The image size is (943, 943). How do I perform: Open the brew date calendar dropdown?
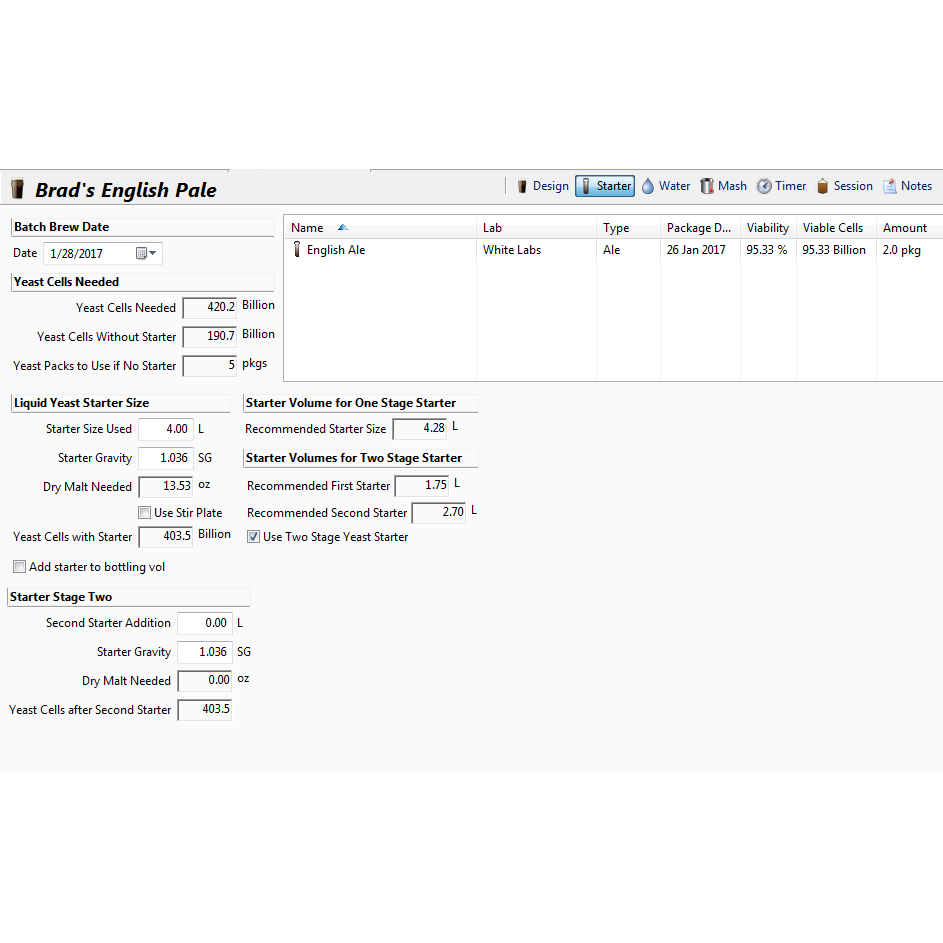click(147, 254)
